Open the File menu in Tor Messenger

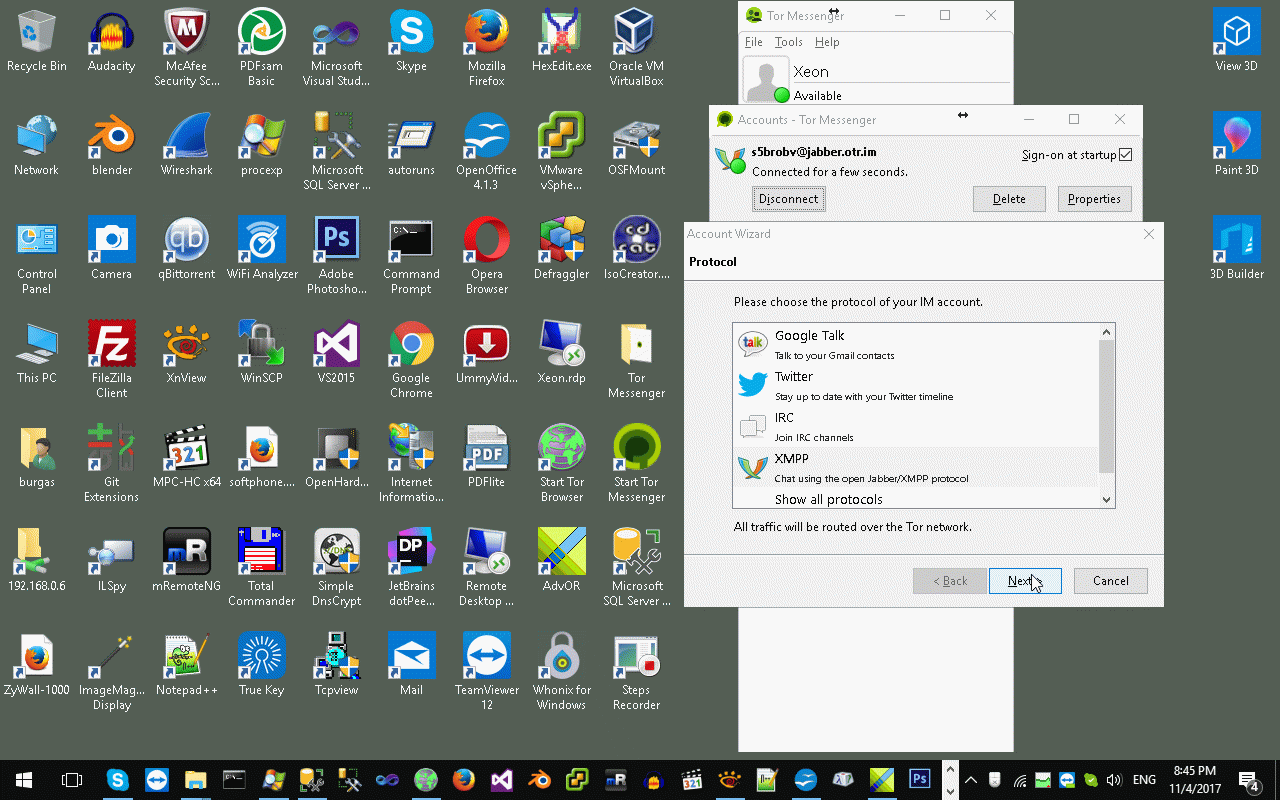tap(754, 42)
